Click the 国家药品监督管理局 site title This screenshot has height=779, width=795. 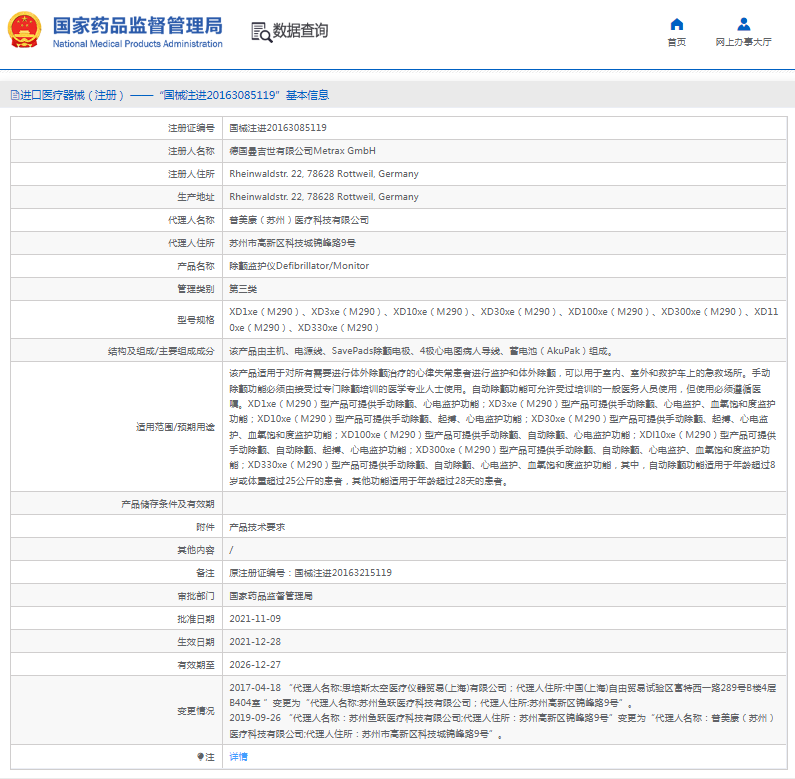[137, 25]
